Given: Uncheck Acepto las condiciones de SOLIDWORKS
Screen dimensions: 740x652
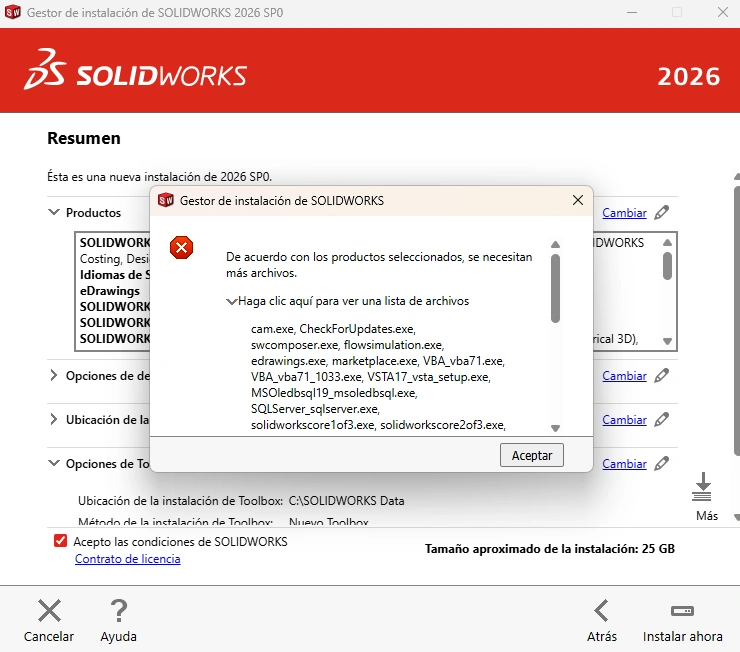Looking at the screenshot, I should [x=60, y=541].
